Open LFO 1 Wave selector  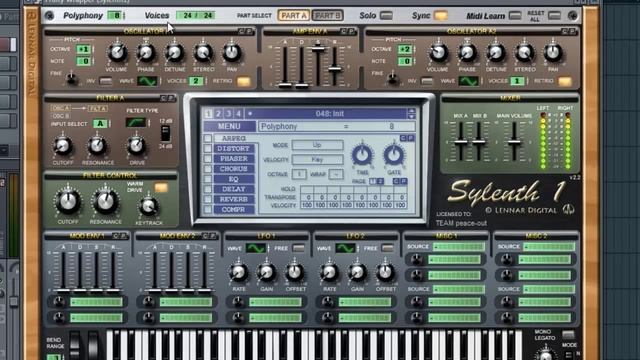pos(256,248)
